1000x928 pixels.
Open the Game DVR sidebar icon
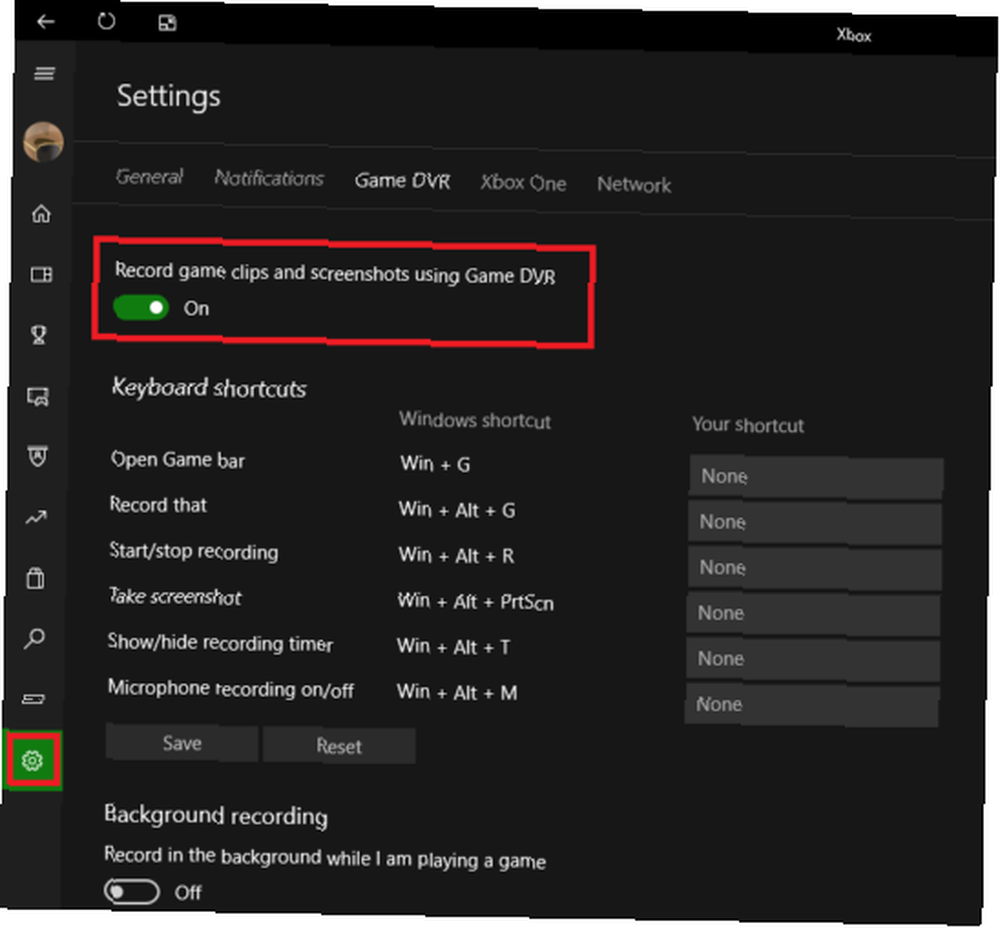[38, 396]
